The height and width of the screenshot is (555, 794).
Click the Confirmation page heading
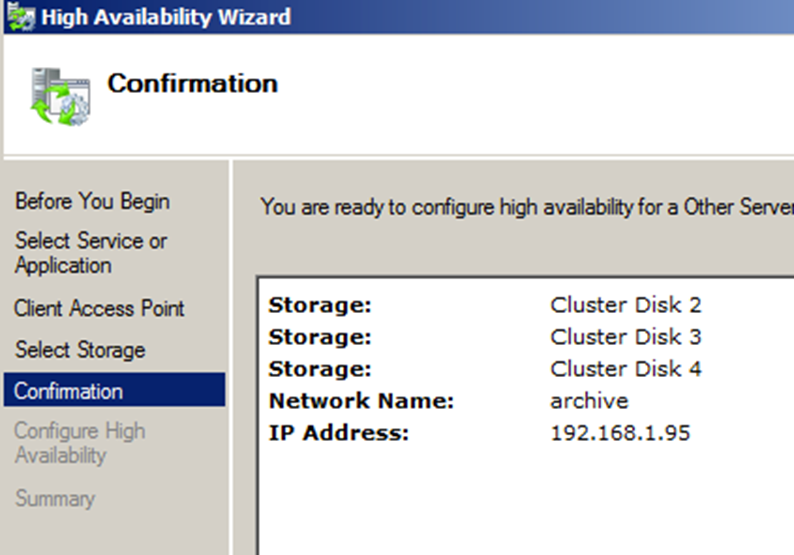tap(192, 84)
